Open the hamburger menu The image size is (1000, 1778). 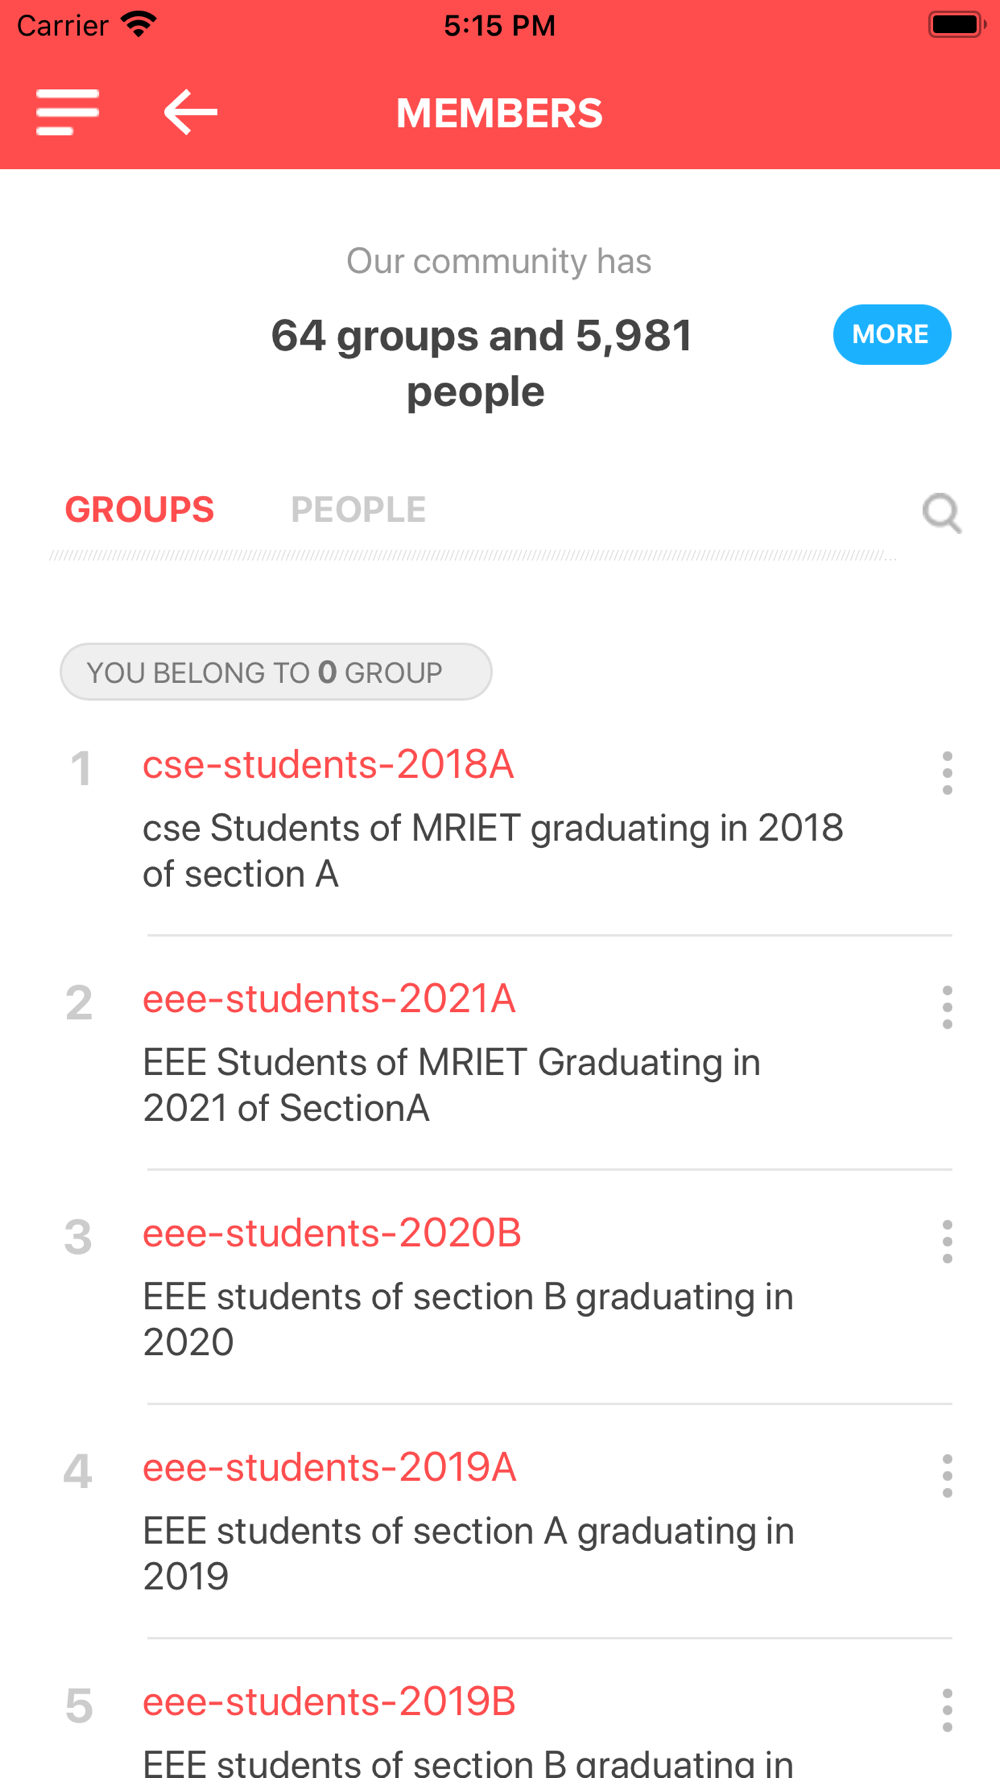[x=67, y=112]
